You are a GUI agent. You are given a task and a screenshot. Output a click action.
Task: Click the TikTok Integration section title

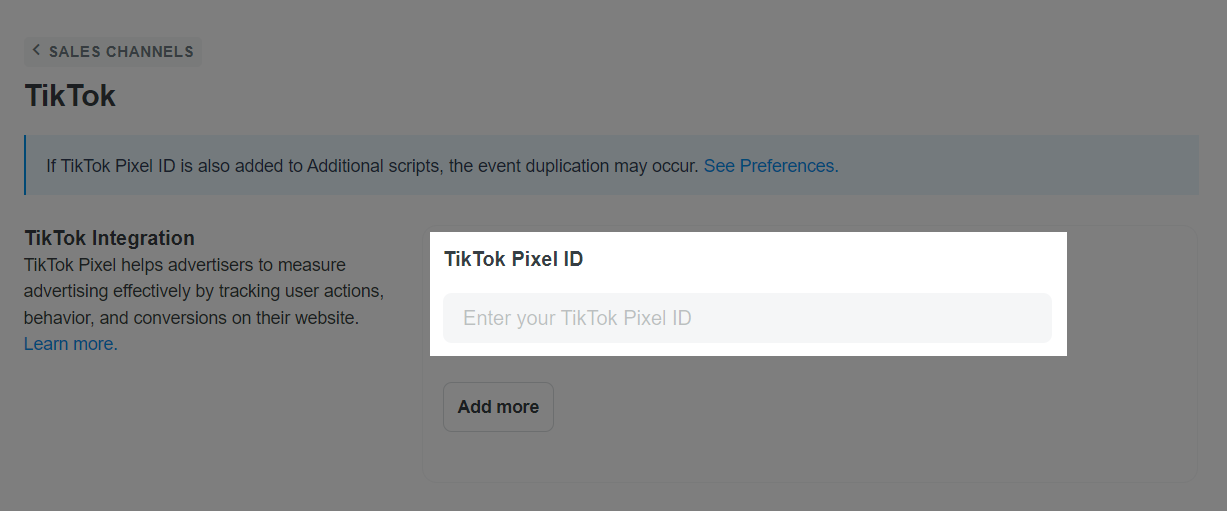tap(109, 238)
